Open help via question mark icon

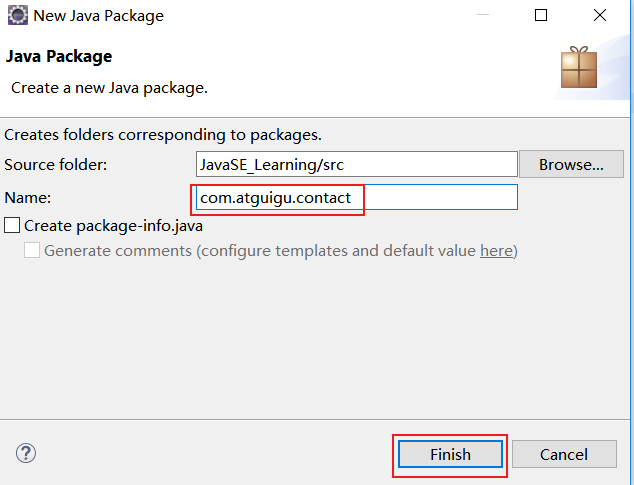pyautogui.click(x=26, y=453)
